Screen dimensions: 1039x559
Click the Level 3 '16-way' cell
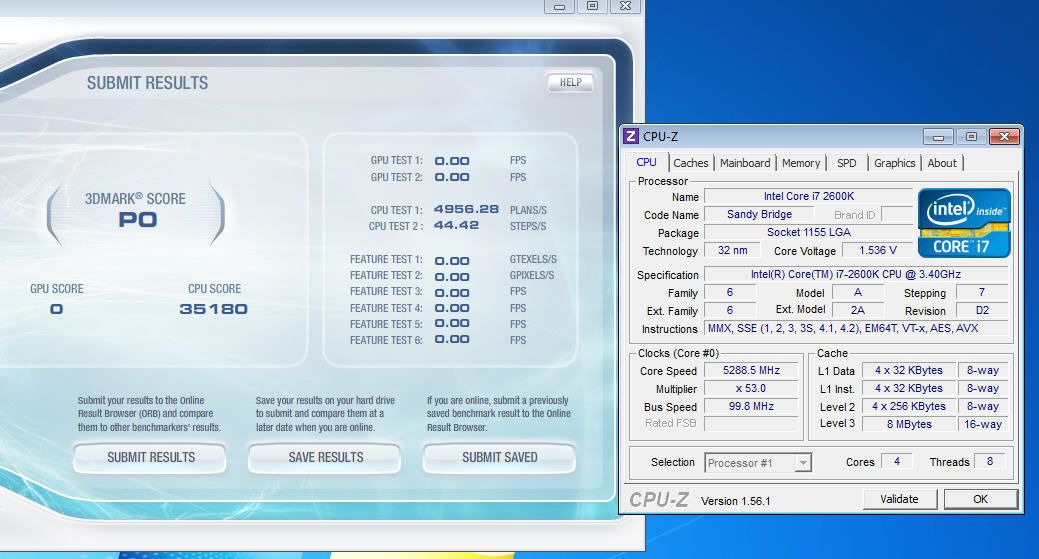pyautogui.click(x=983, y=425)
